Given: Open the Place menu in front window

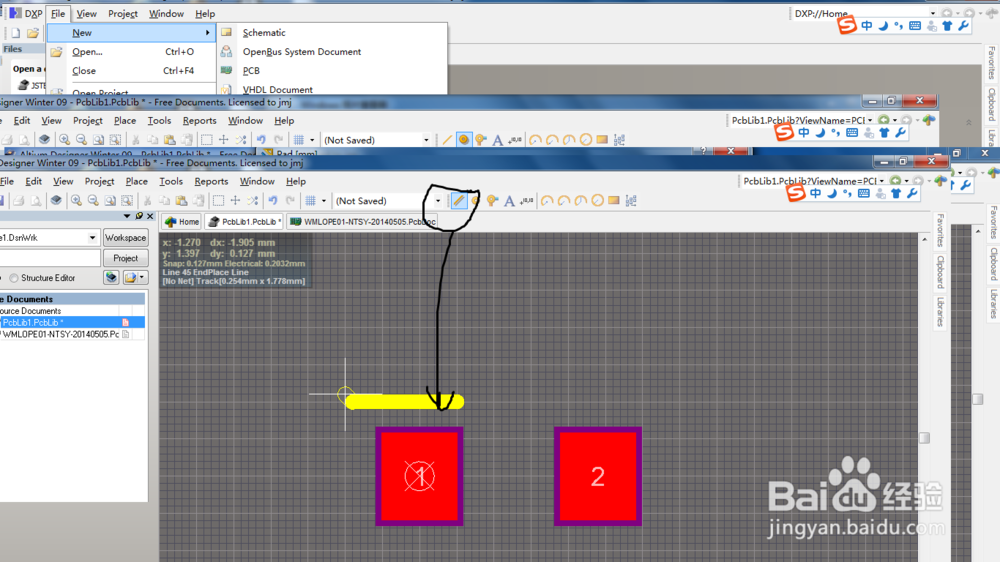Looking at the screenshot, I should 136,181.
